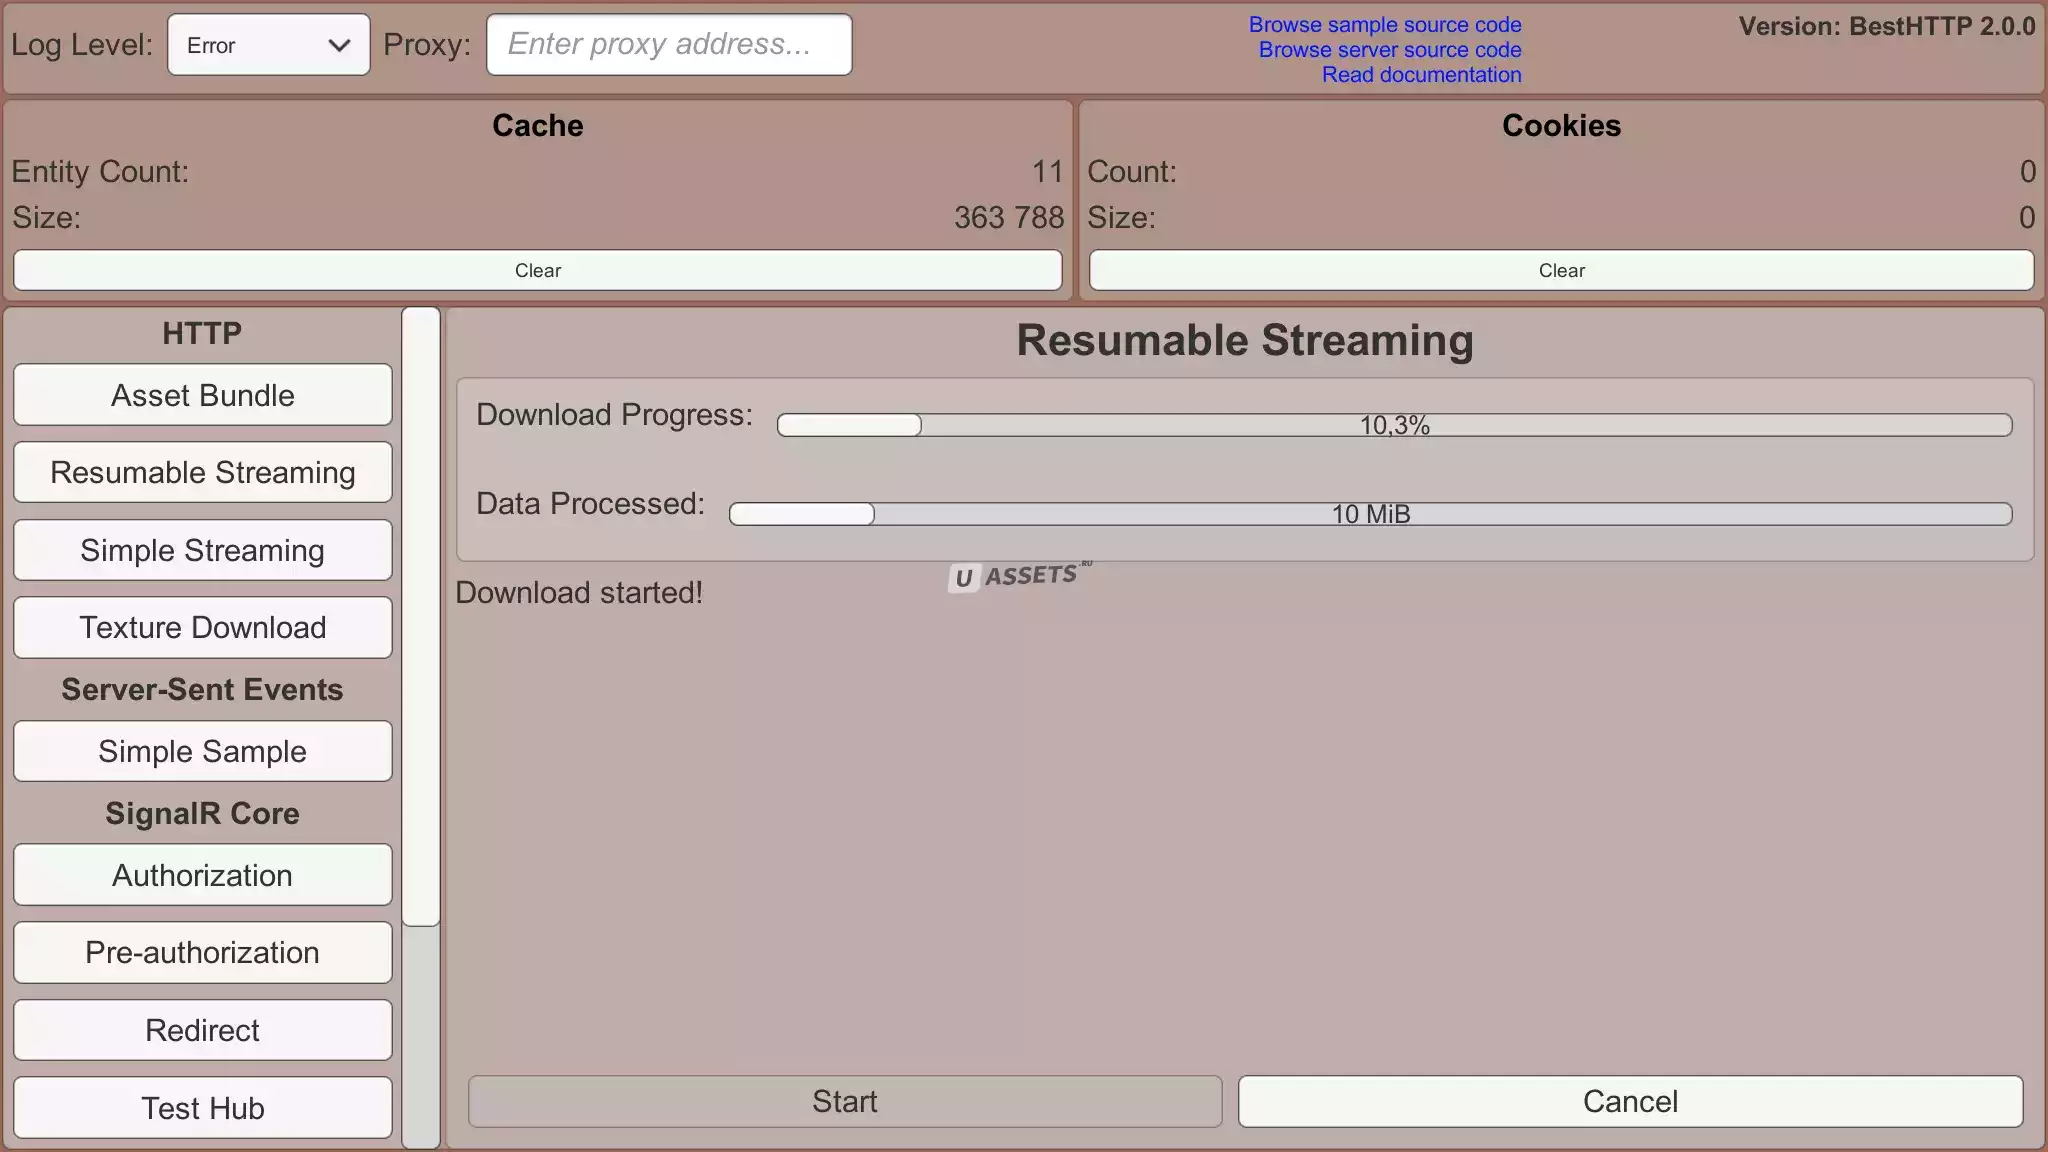
Task: Open Browse sample source code link
Action: click(x=1384, y=25)
